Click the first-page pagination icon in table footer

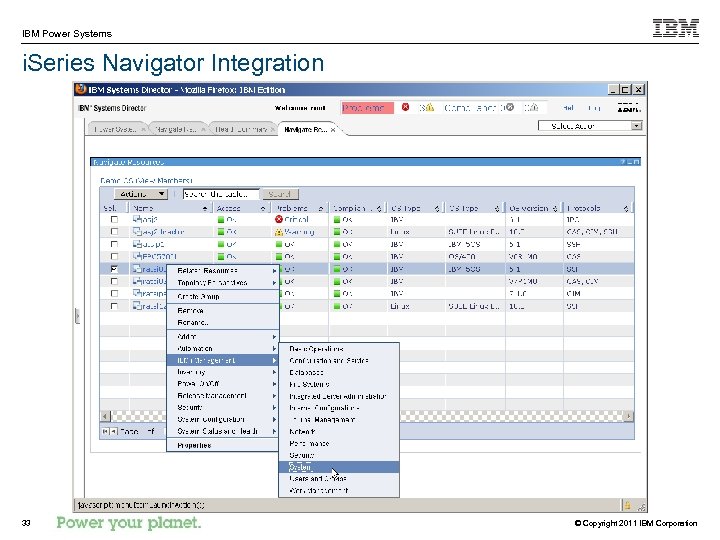pyautogui.click(x=105, y=432)
